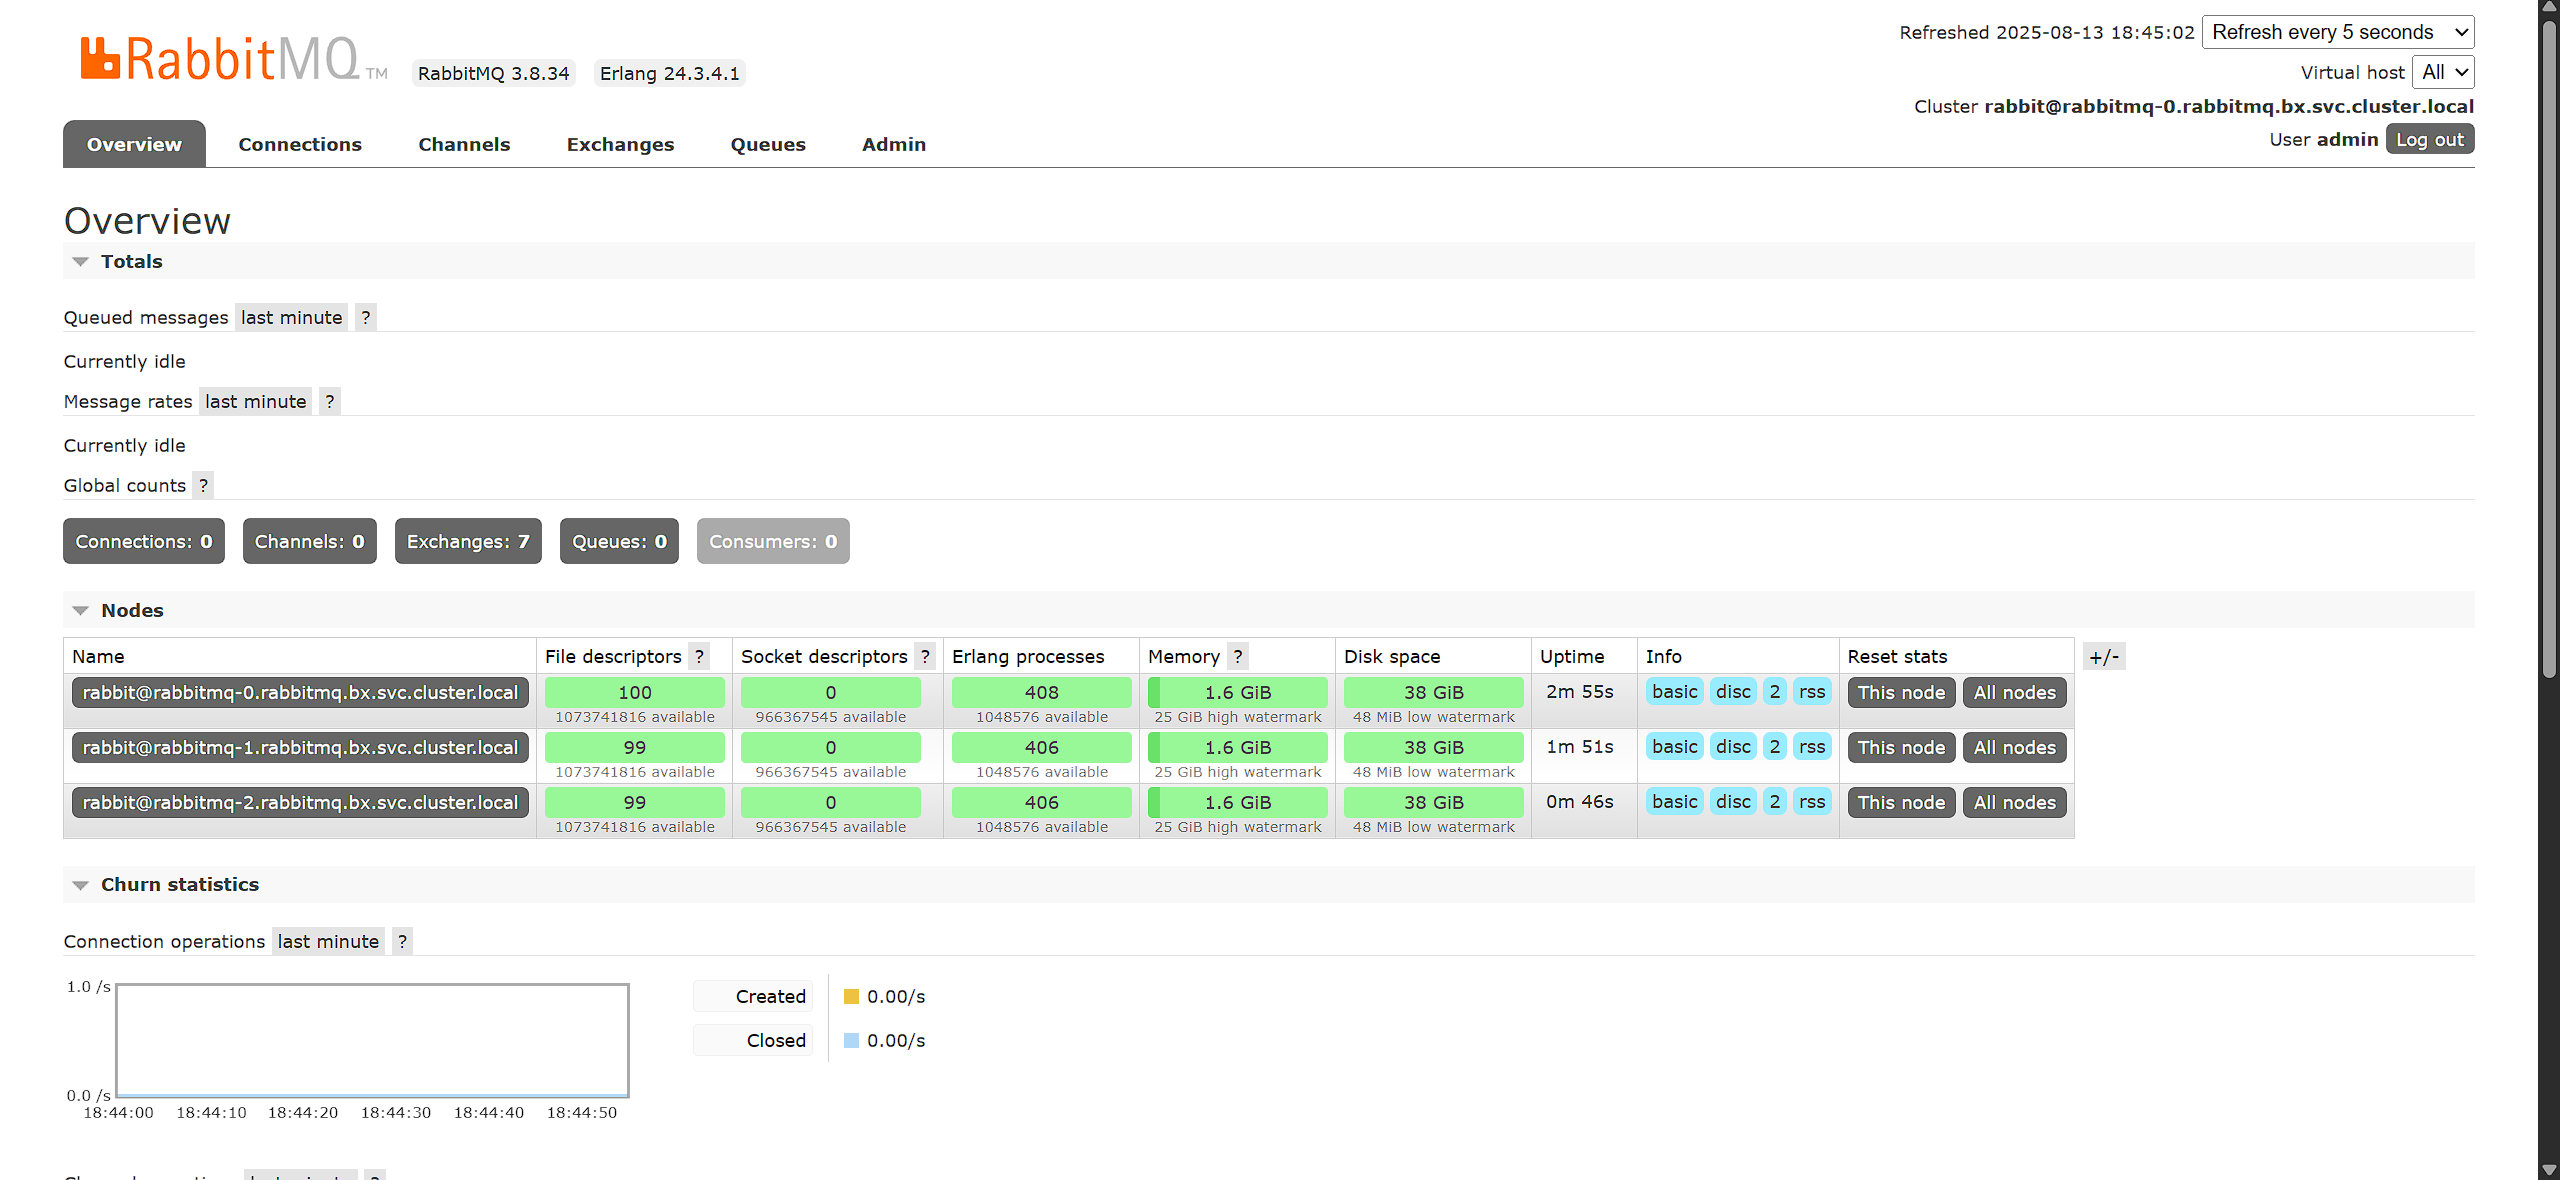Click the Global counts help icon
This screenshot has width=2560, height=1180.
point(204,486)
